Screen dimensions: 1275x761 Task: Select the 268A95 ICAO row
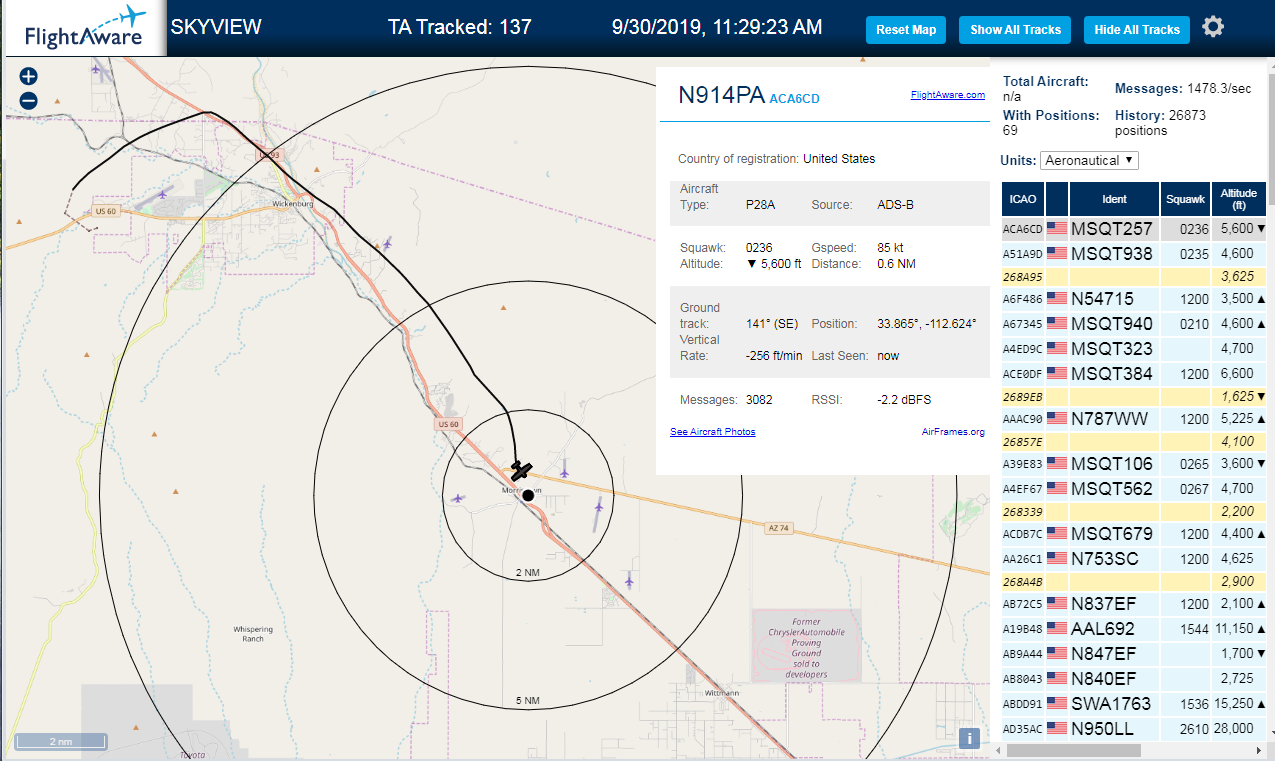[1134, 276]
